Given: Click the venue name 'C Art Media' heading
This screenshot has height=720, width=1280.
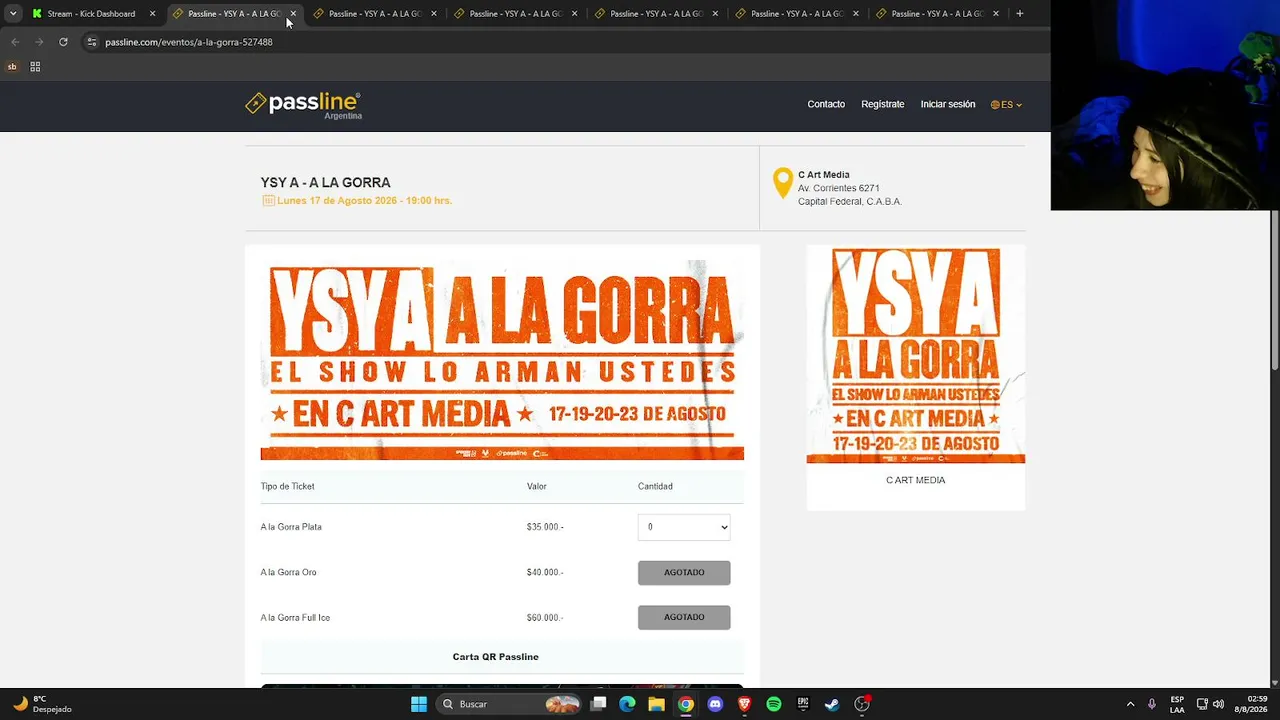Looking at the screenshot, I should coord(823,175).
